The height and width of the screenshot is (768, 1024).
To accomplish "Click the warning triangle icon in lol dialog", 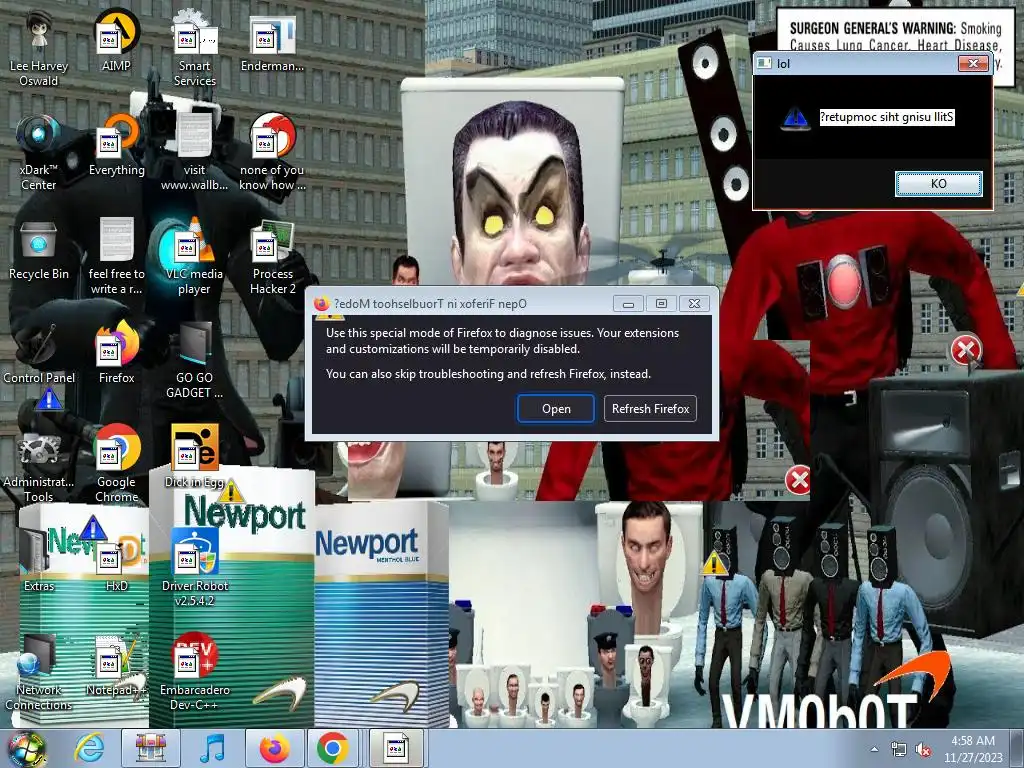I will point(795,118).
